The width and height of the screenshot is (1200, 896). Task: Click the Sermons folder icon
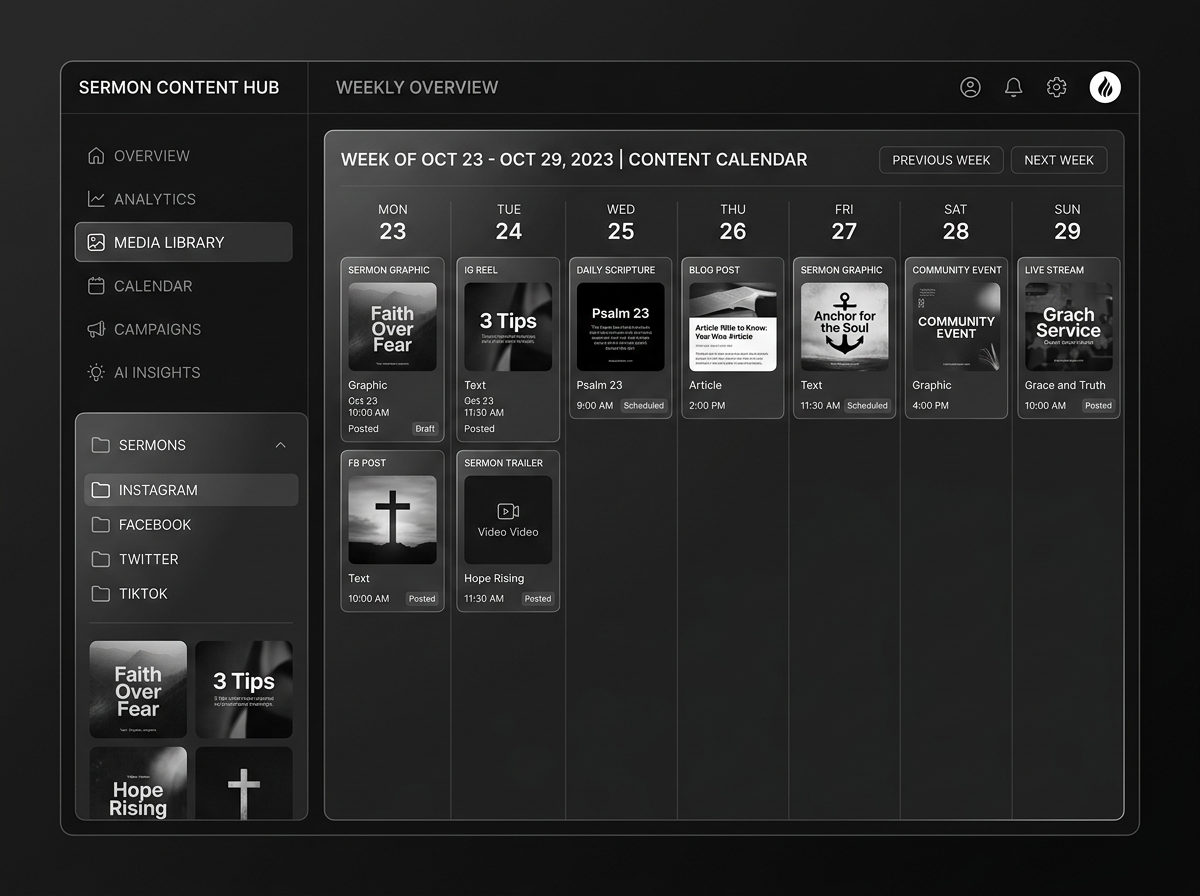click(x=100, y=445)
